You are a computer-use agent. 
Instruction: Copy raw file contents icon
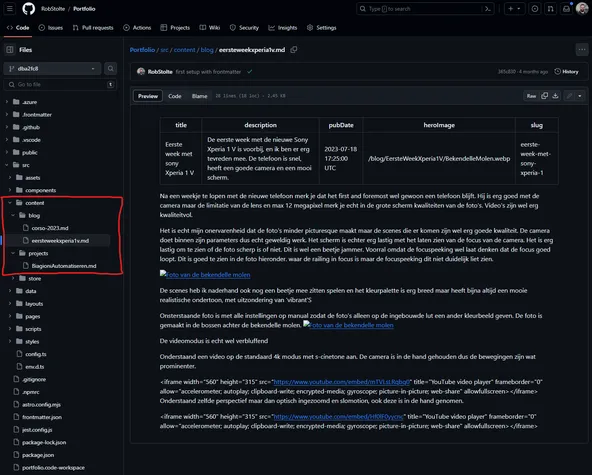click(x=544, y=96)
